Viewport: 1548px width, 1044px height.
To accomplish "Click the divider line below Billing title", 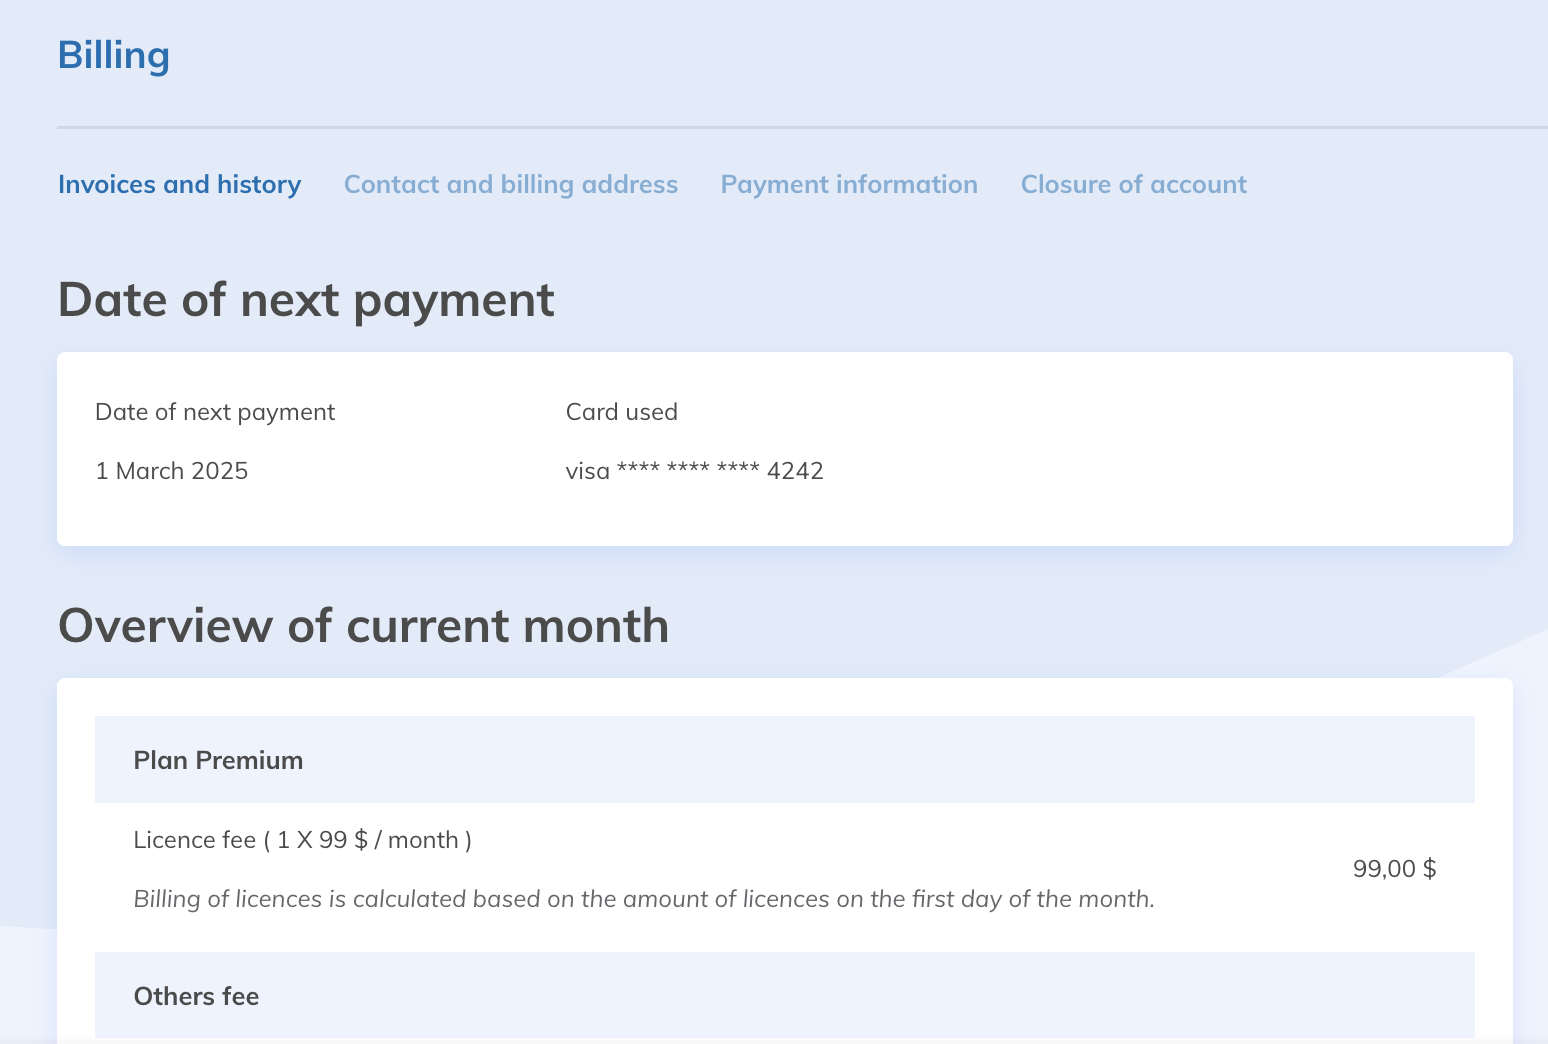I will [x=800, y=128].
